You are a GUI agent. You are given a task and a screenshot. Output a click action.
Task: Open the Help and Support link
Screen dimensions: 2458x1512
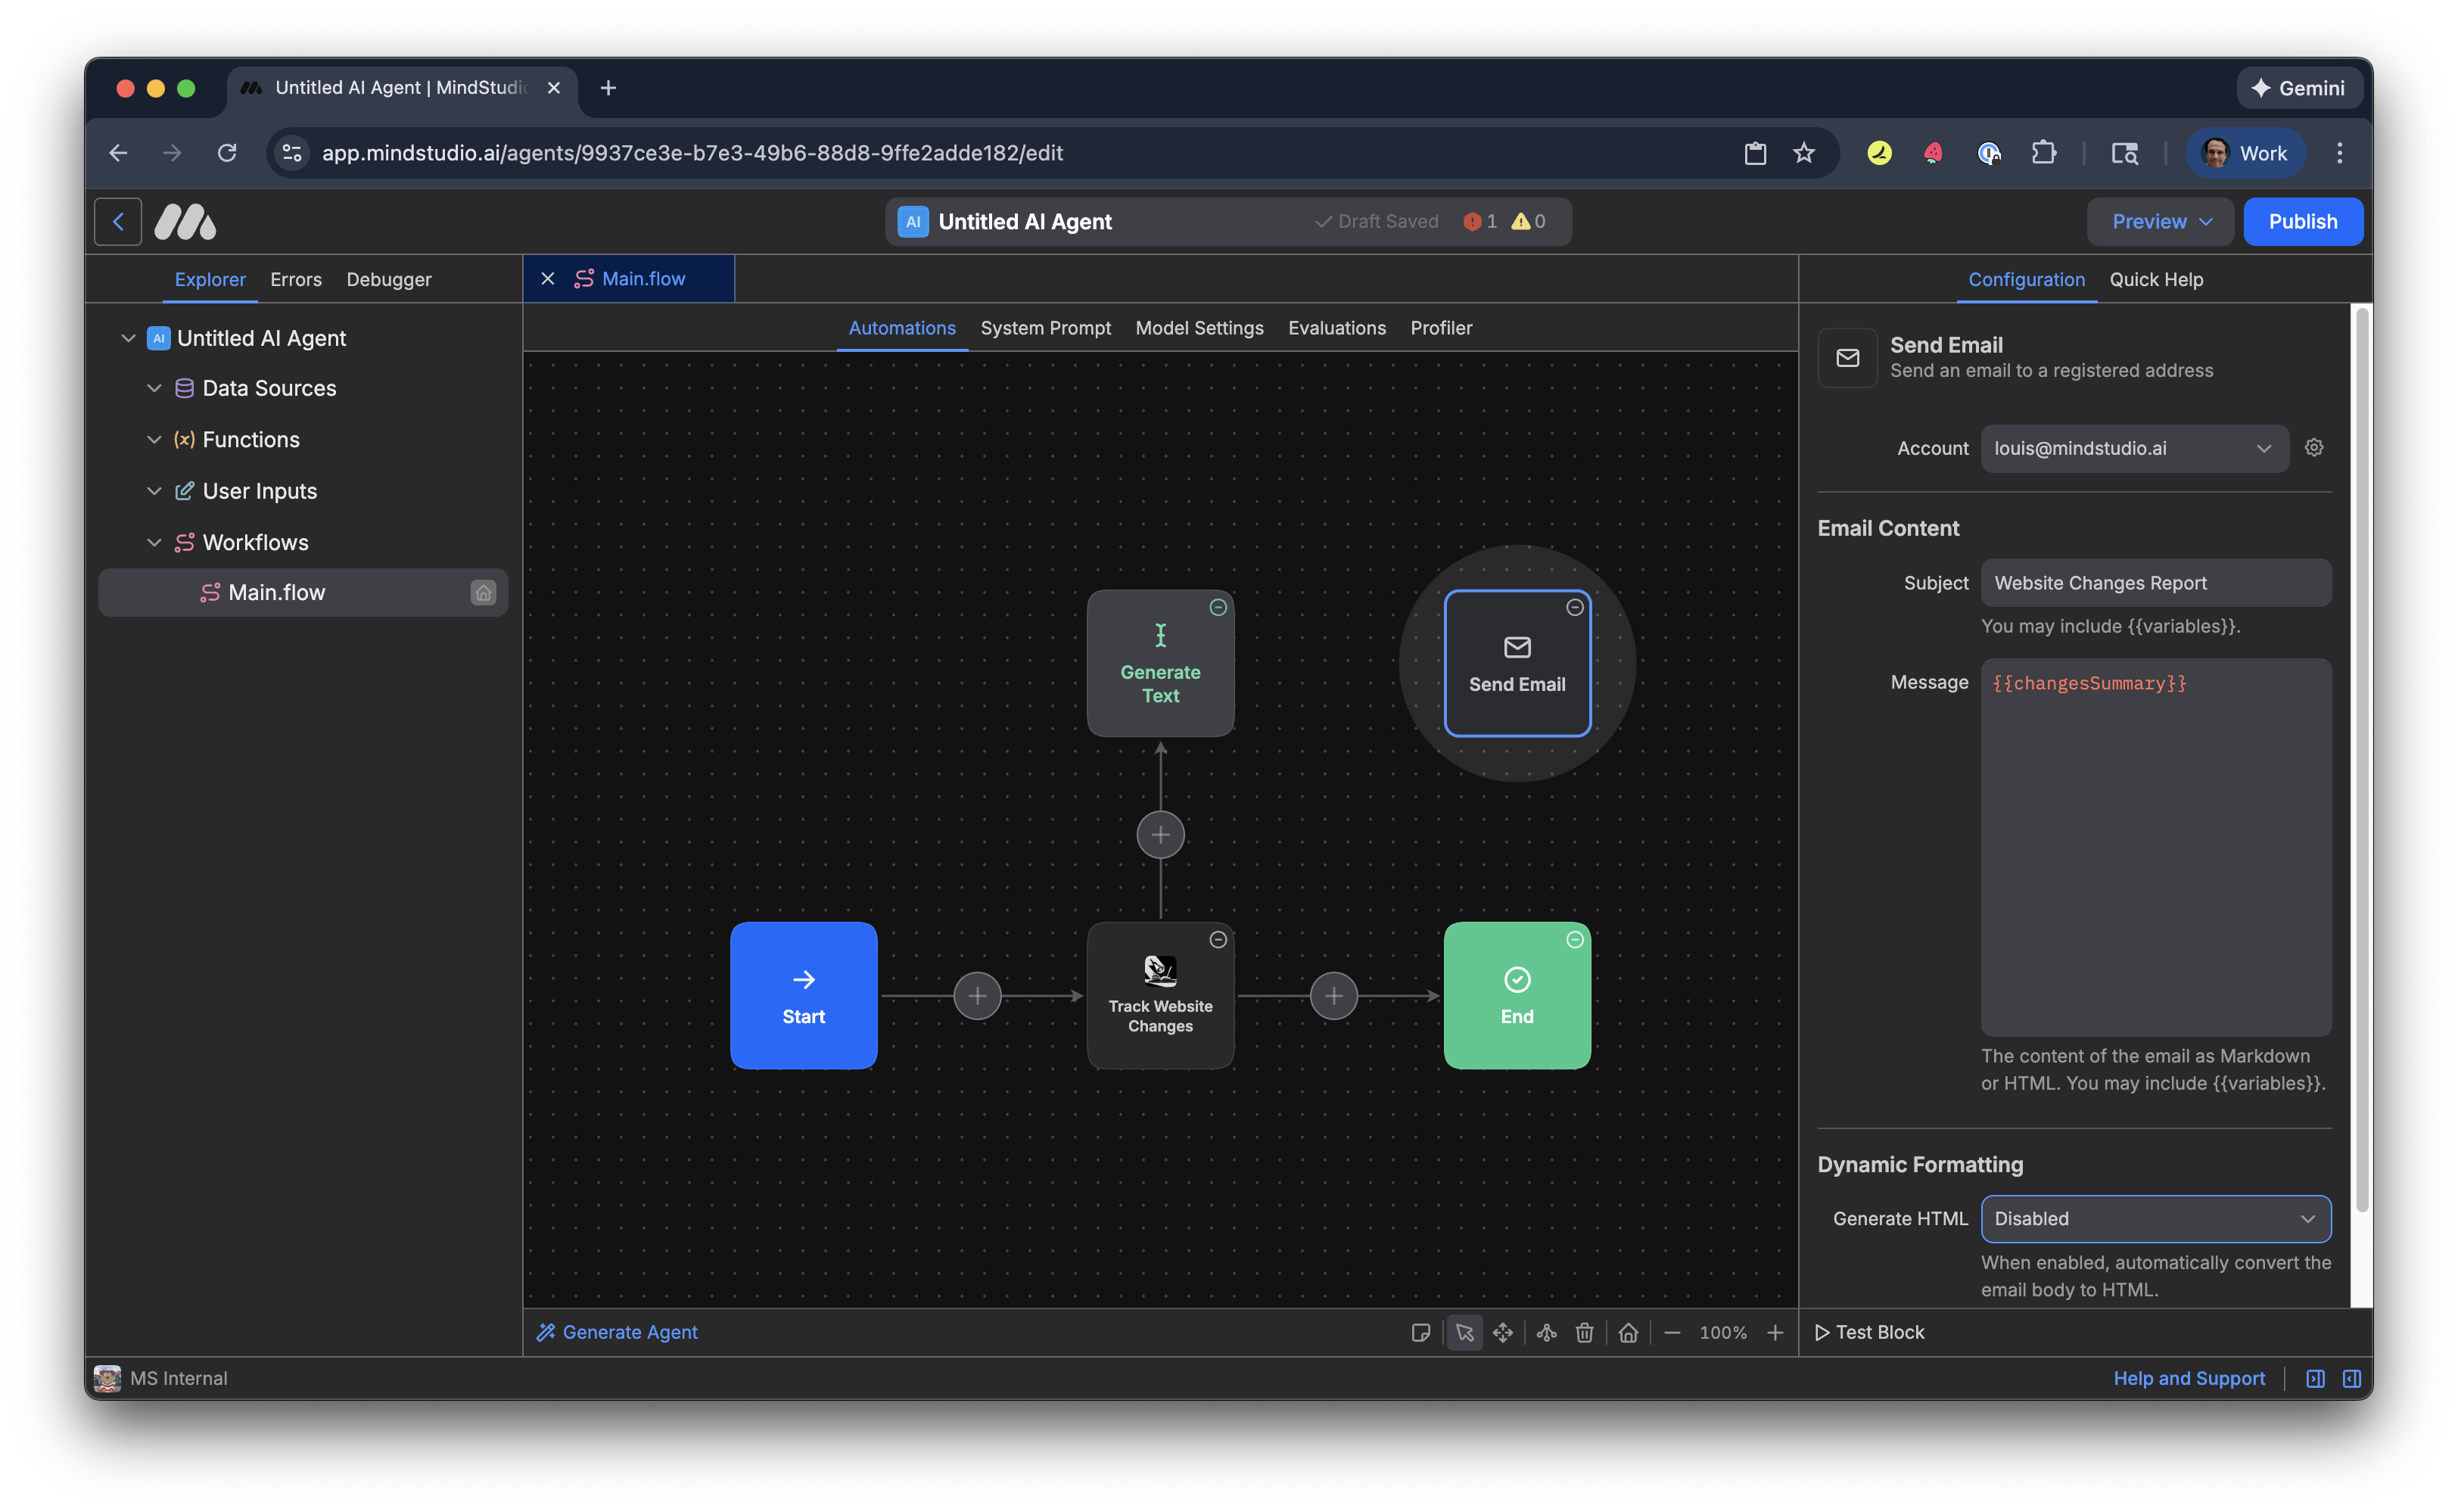tap(2189, 1379)
